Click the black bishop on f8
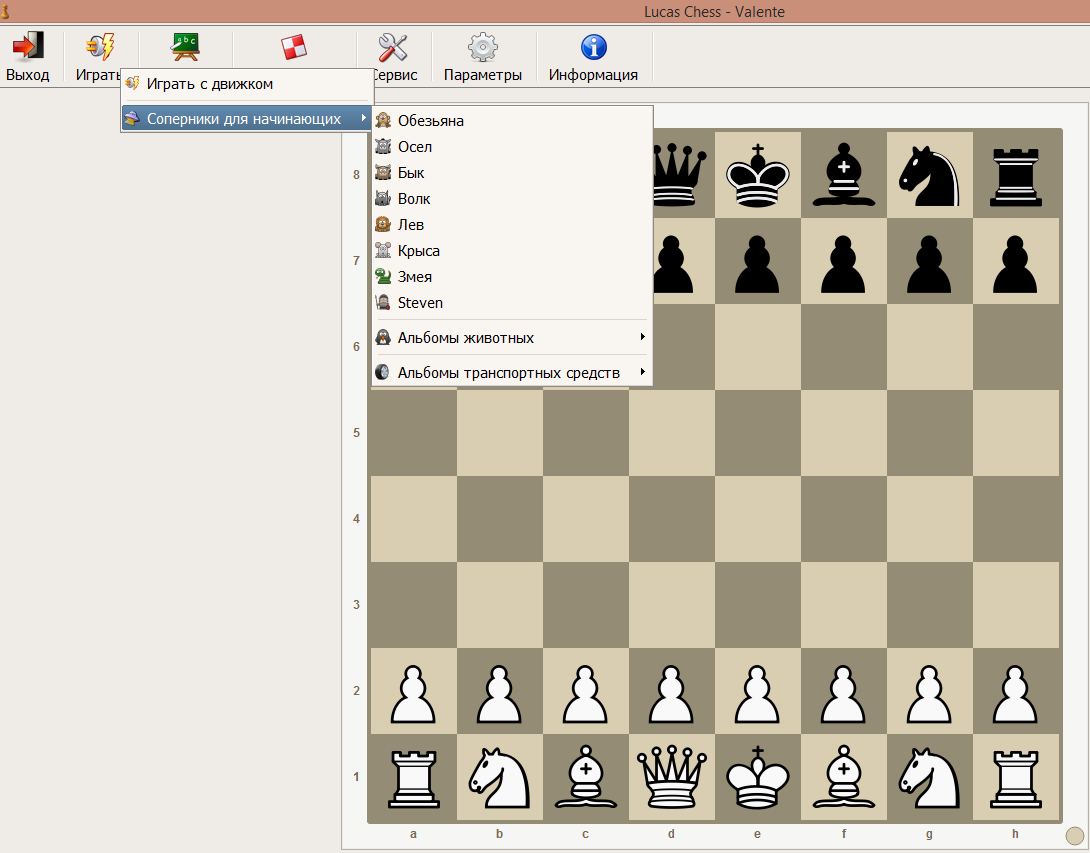 click(844, 175)
